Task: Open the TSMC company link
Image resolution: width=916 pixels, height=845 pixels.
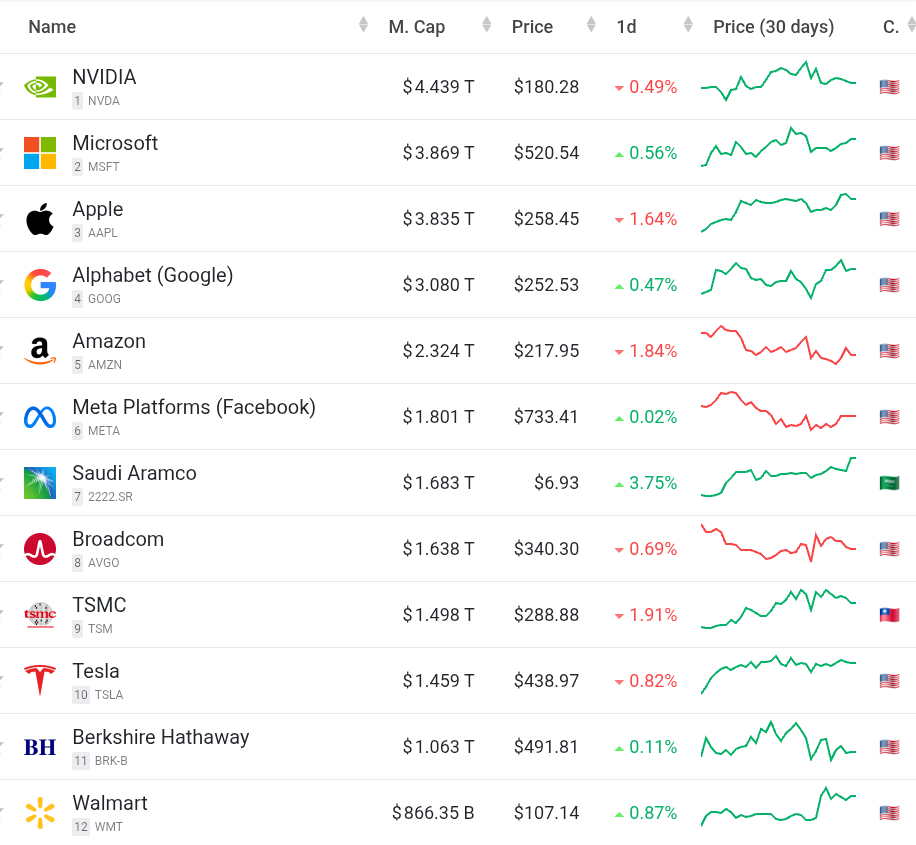Action: pyautogui.click(x=99, y=606)
